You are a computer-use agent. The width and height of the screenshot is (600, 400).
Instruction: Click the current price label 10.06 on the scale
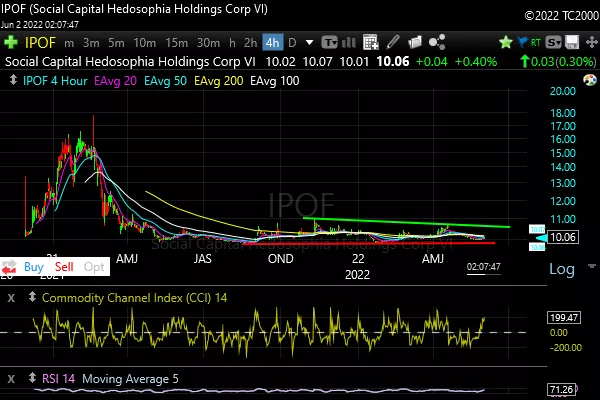tap(563, 237)
